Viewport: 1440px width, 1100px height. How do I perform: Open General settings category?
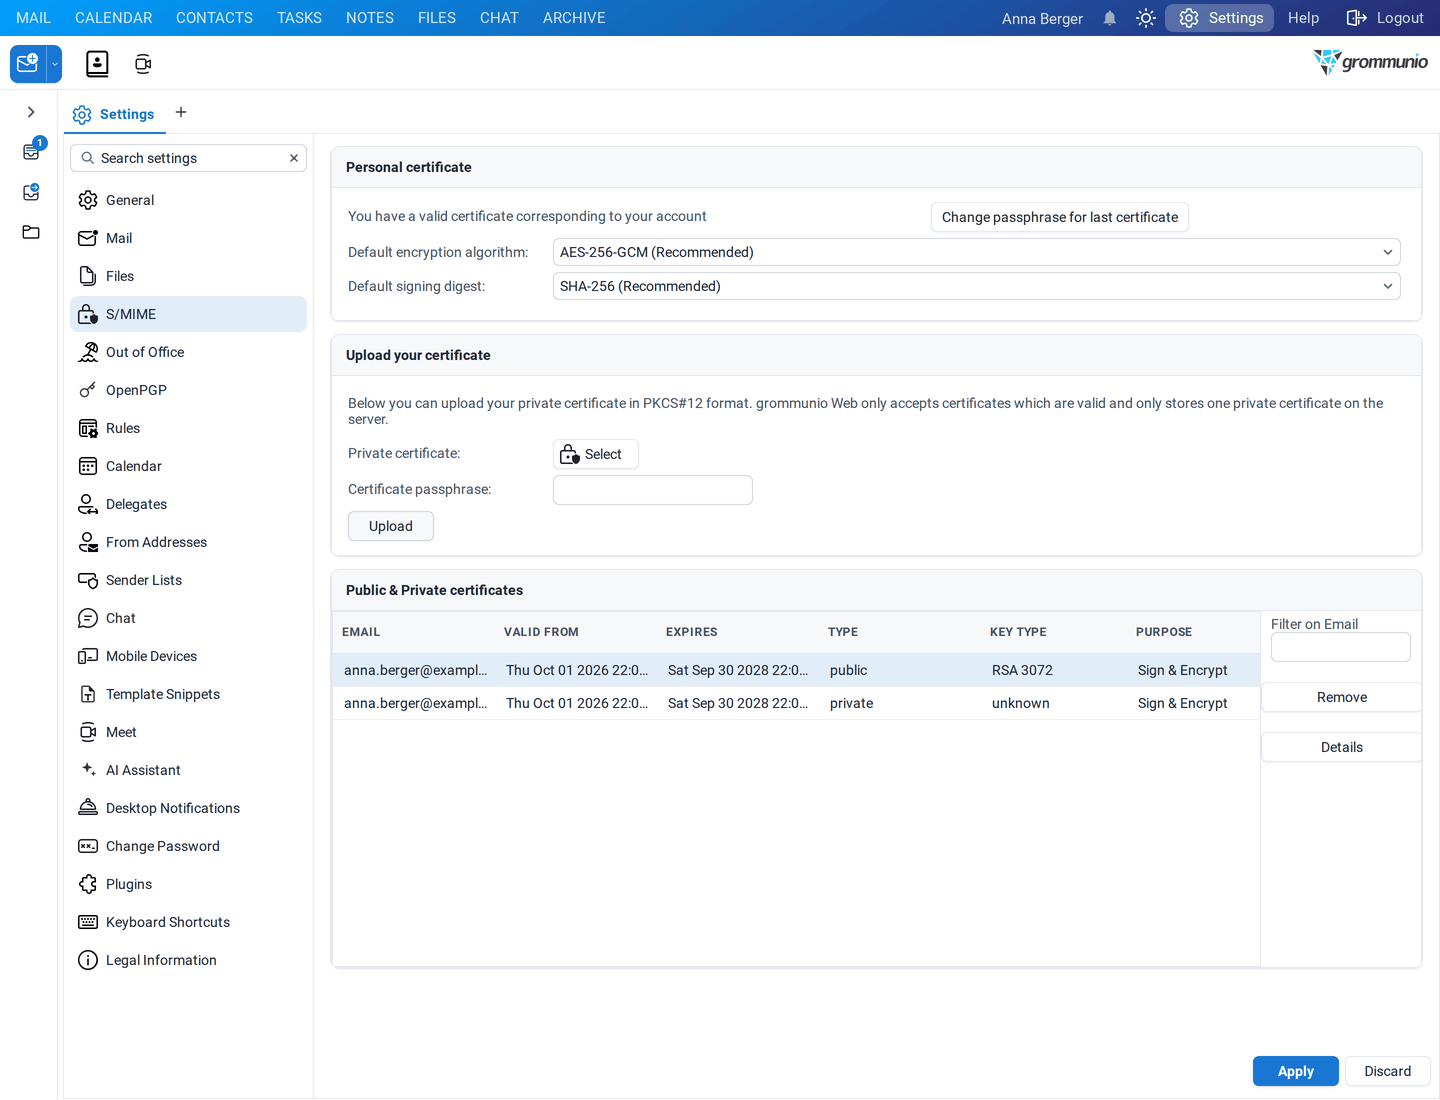188,200
